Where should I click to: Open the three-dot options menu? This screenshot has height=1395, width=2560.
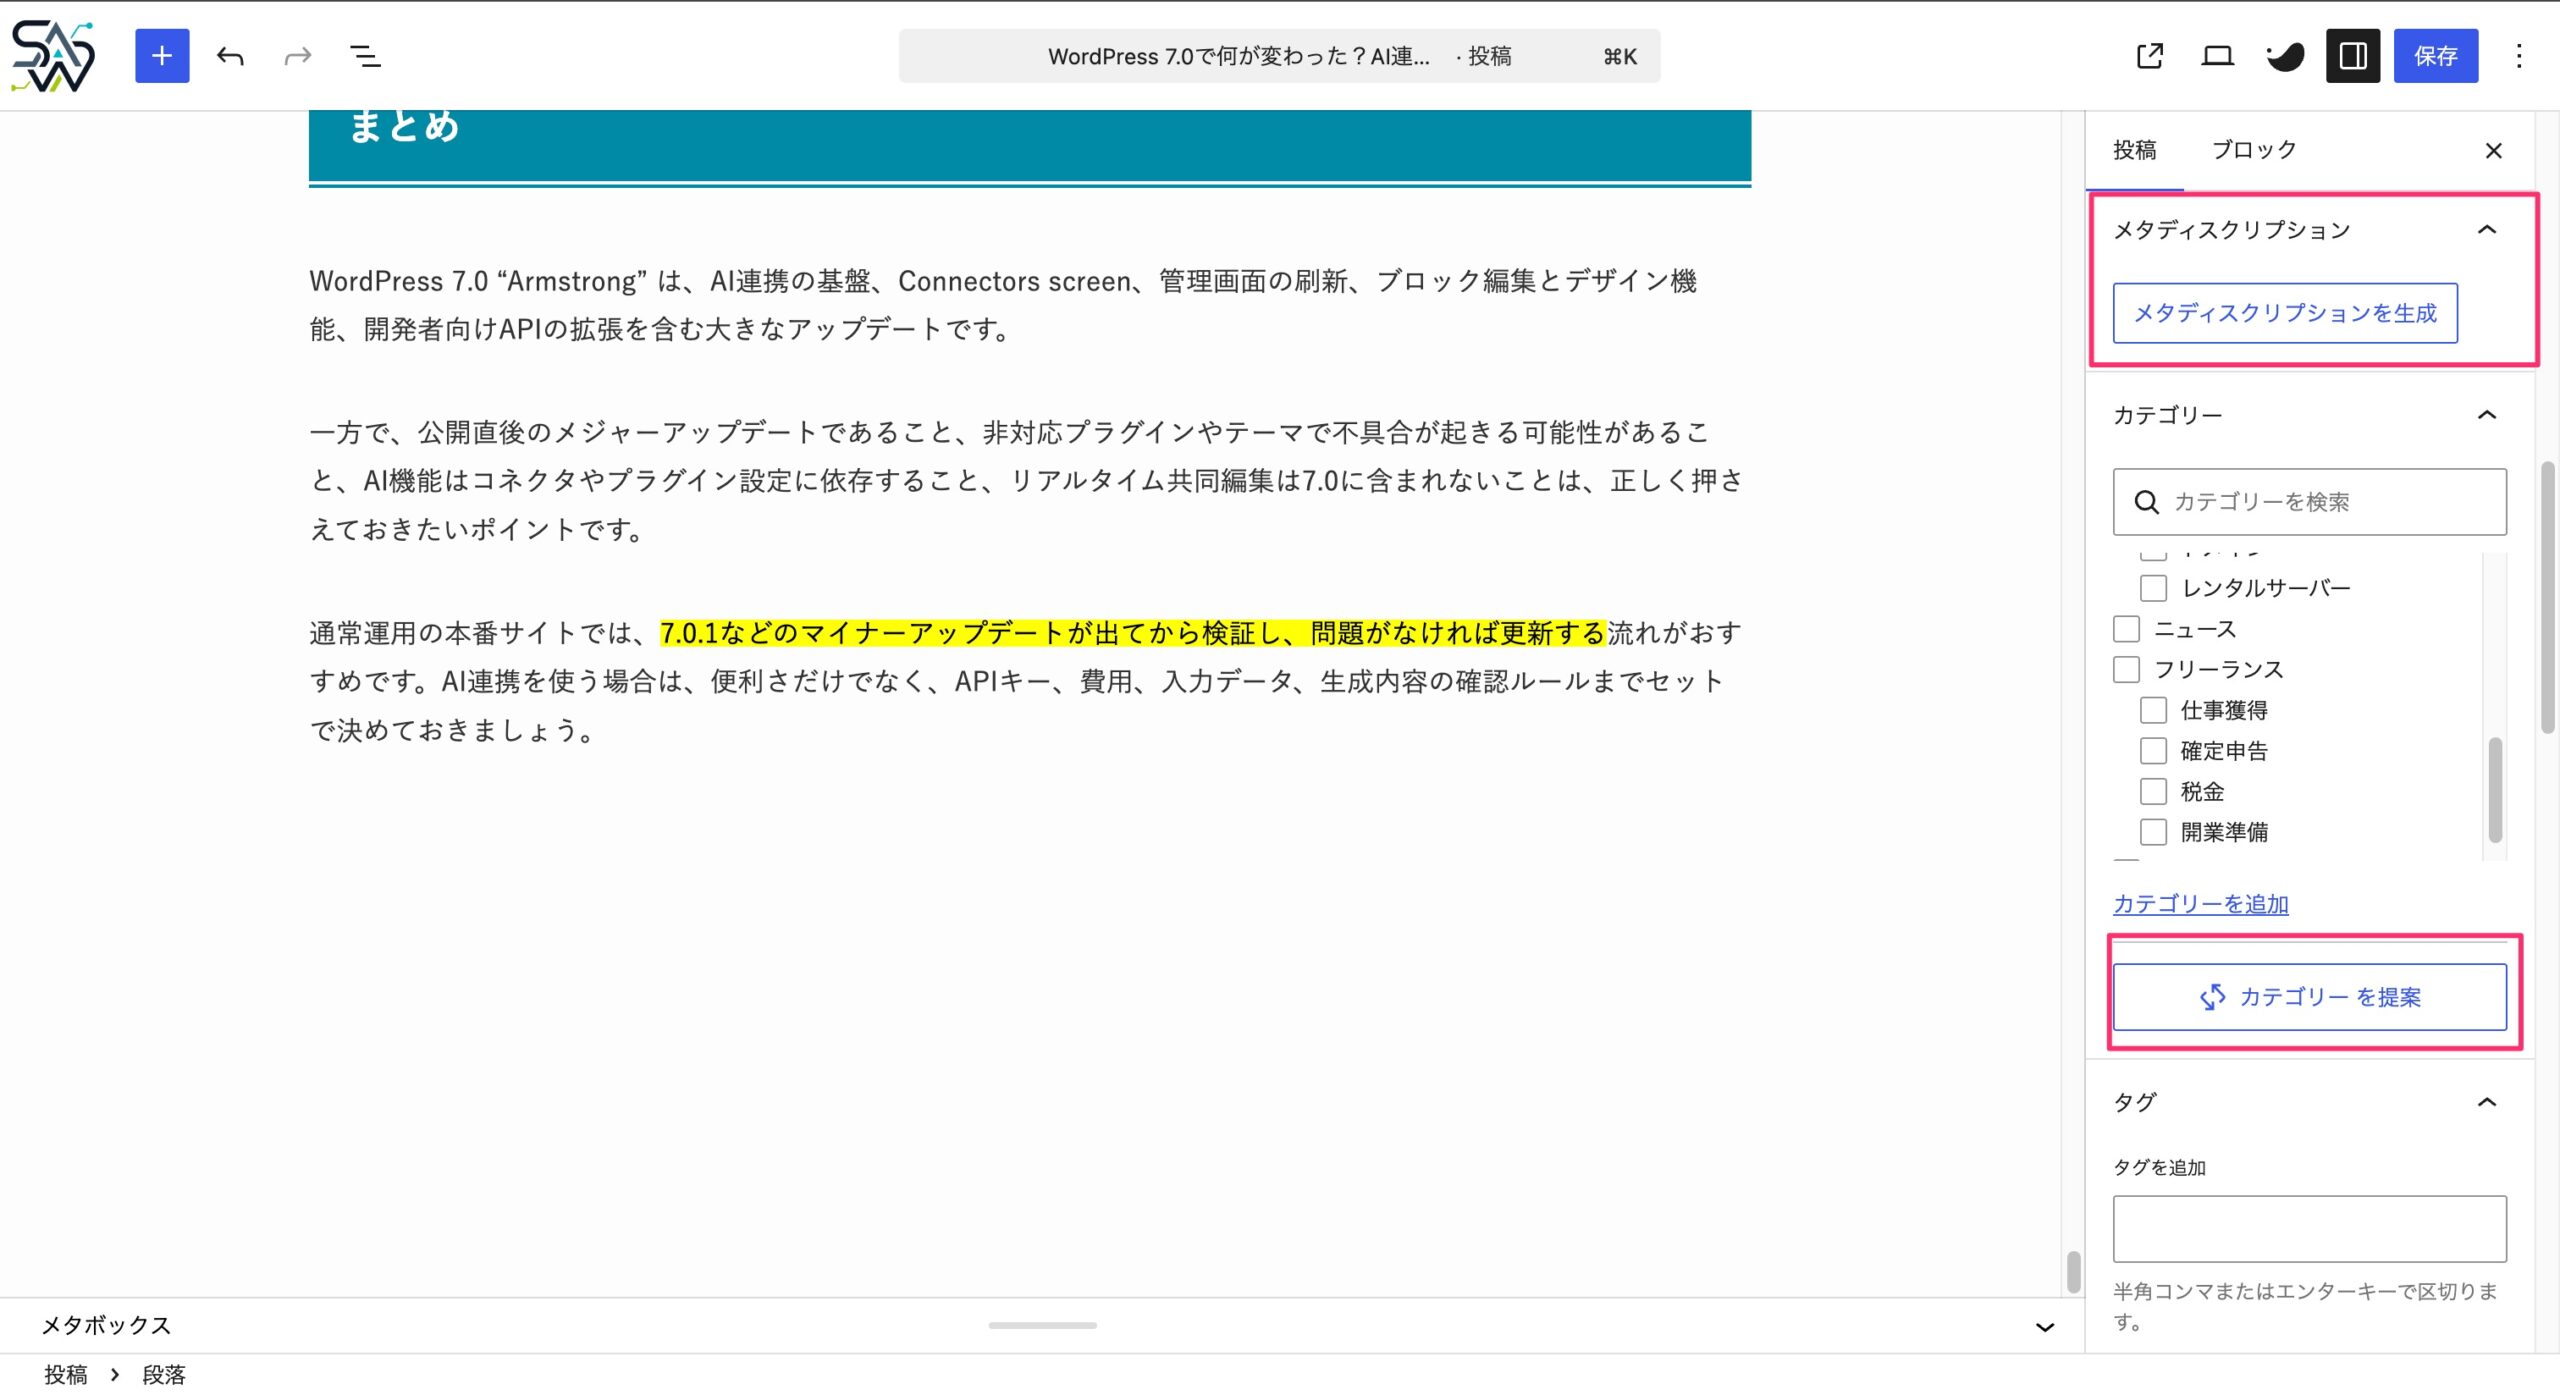tap(2519, 56)
